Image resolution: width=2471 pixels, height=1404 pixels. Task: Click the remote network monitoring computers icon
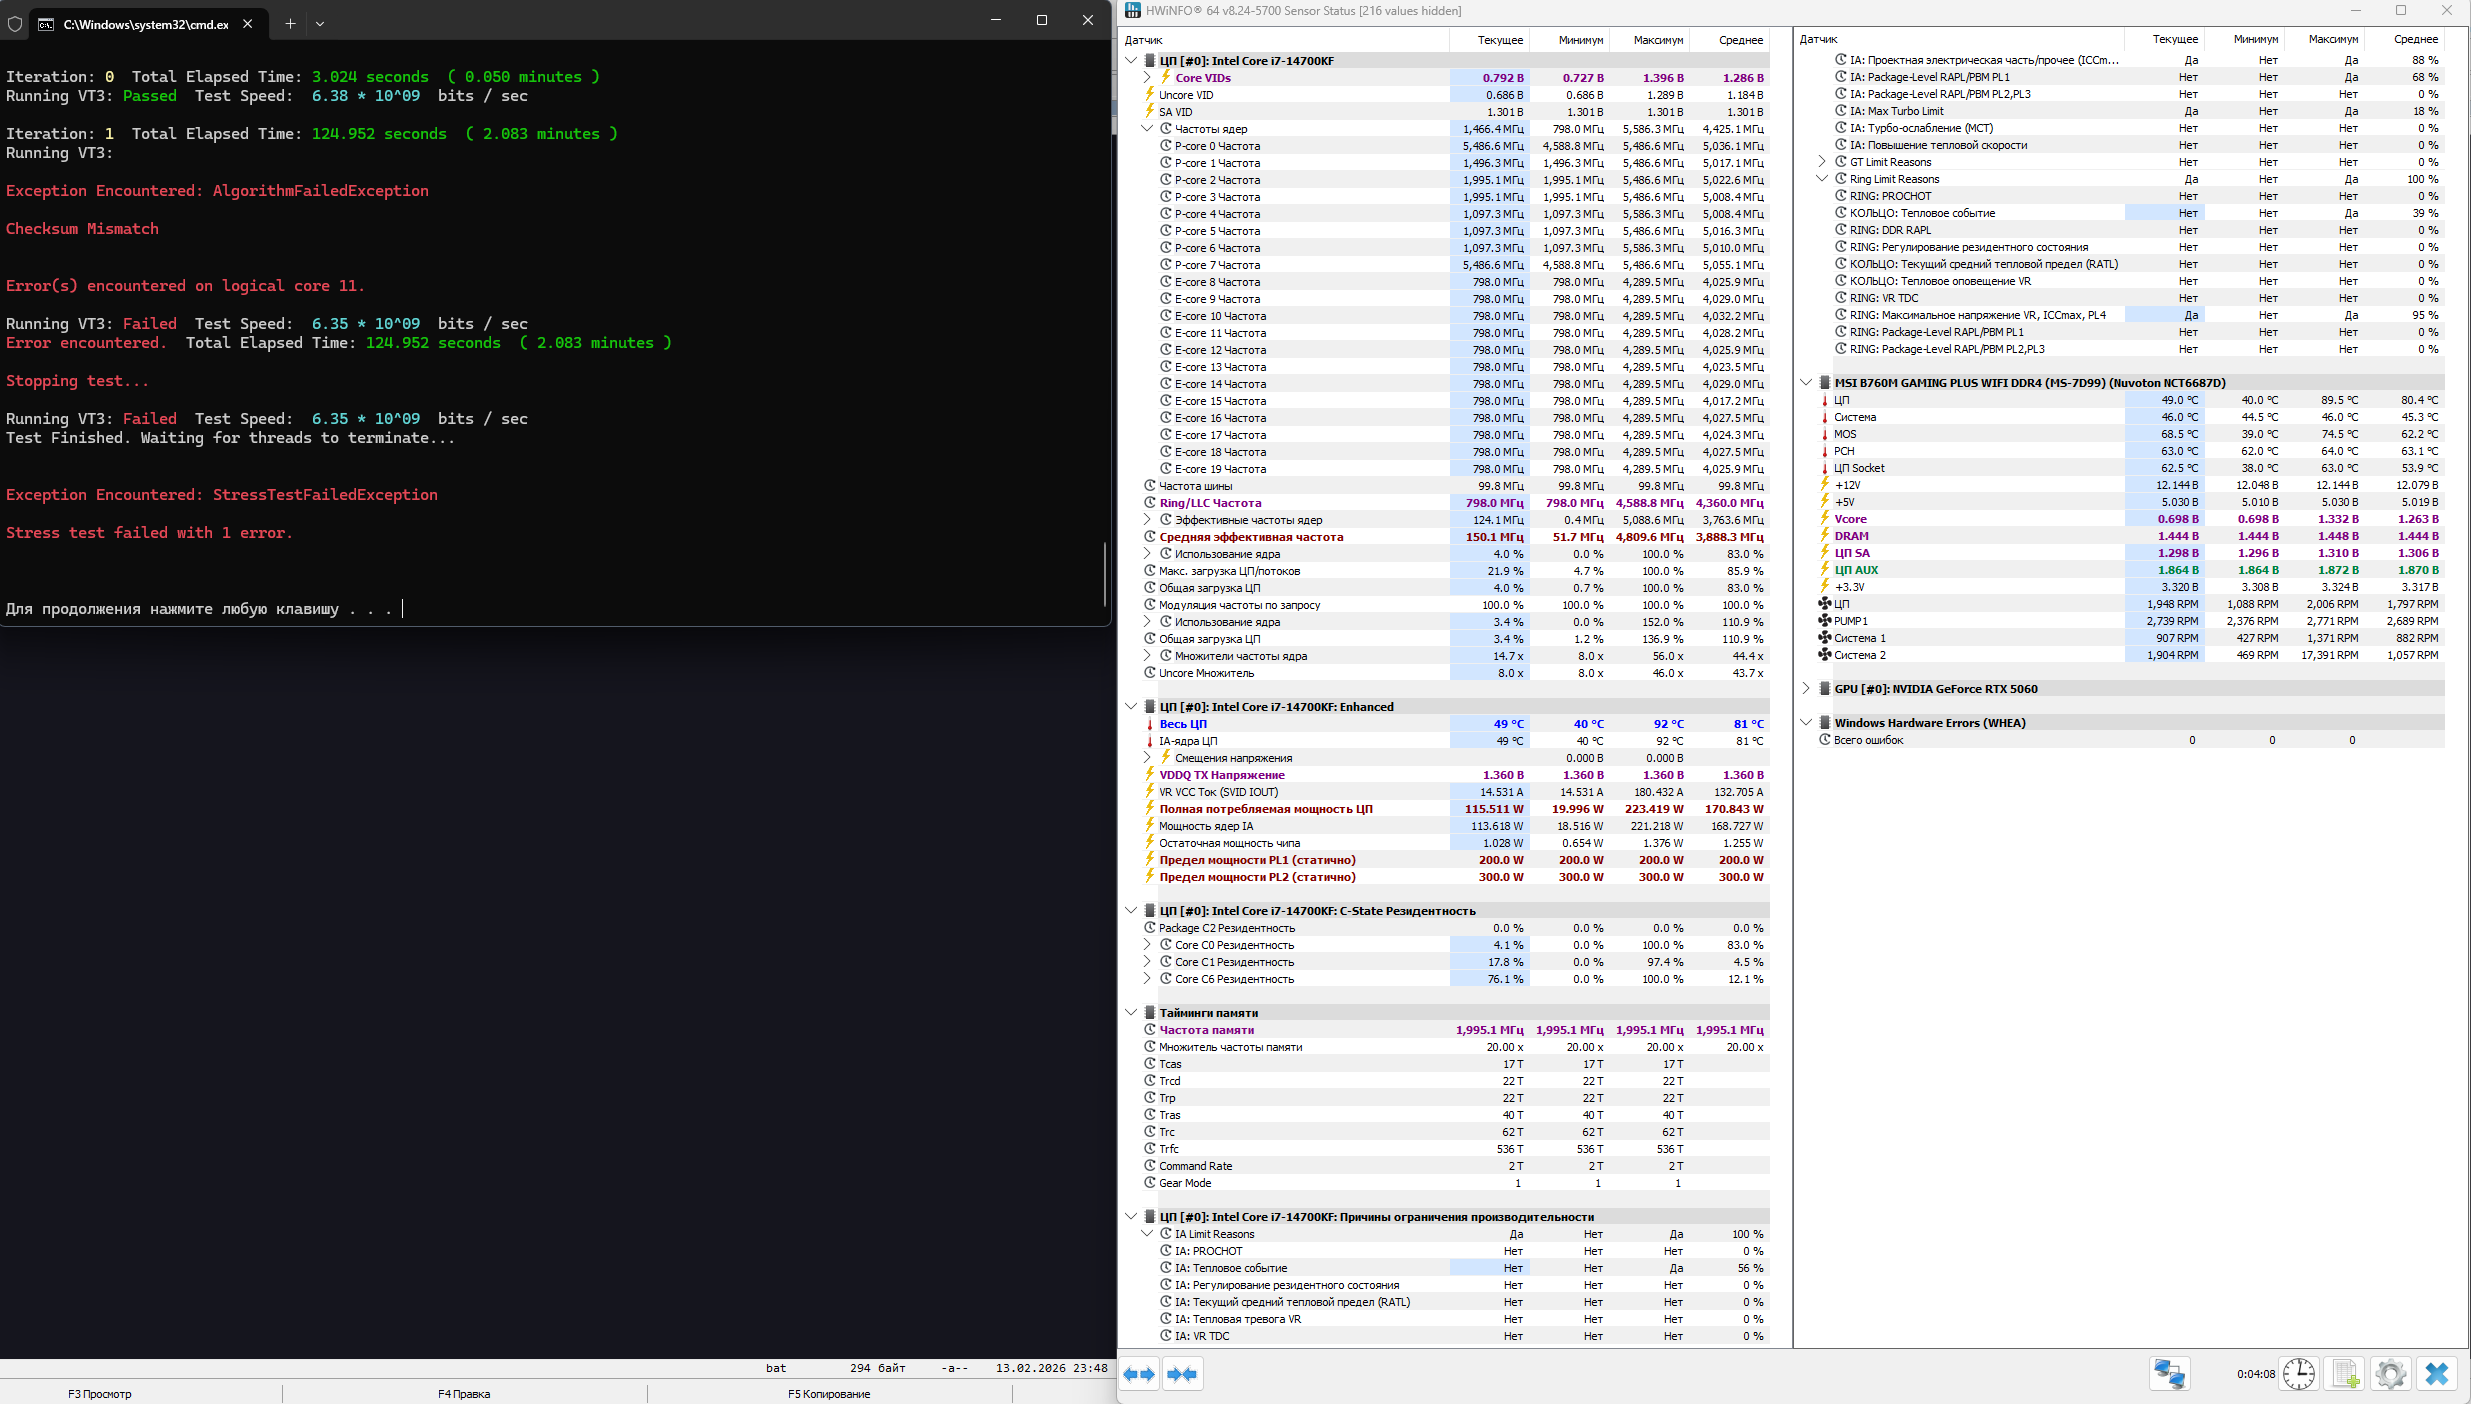[x=2168, y=1373]
